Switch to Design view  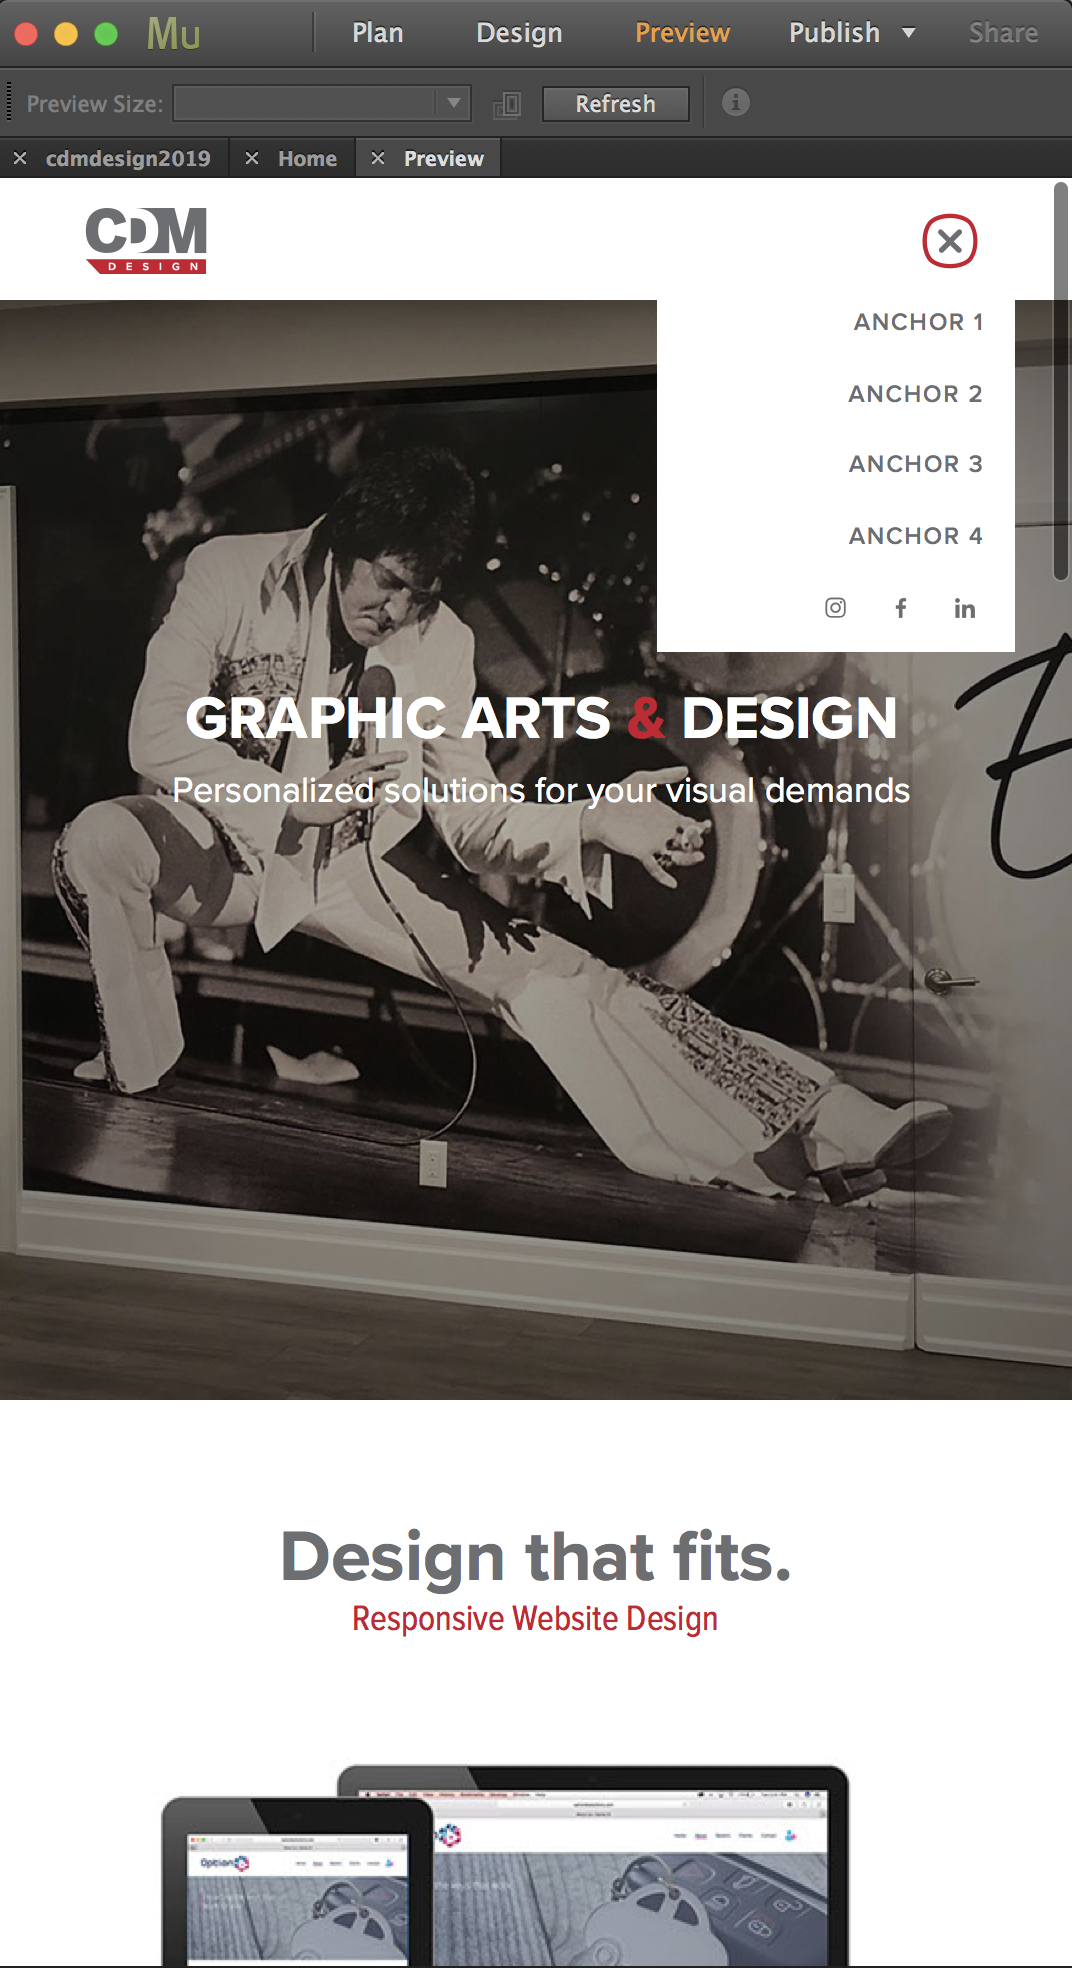coord(519,33)
